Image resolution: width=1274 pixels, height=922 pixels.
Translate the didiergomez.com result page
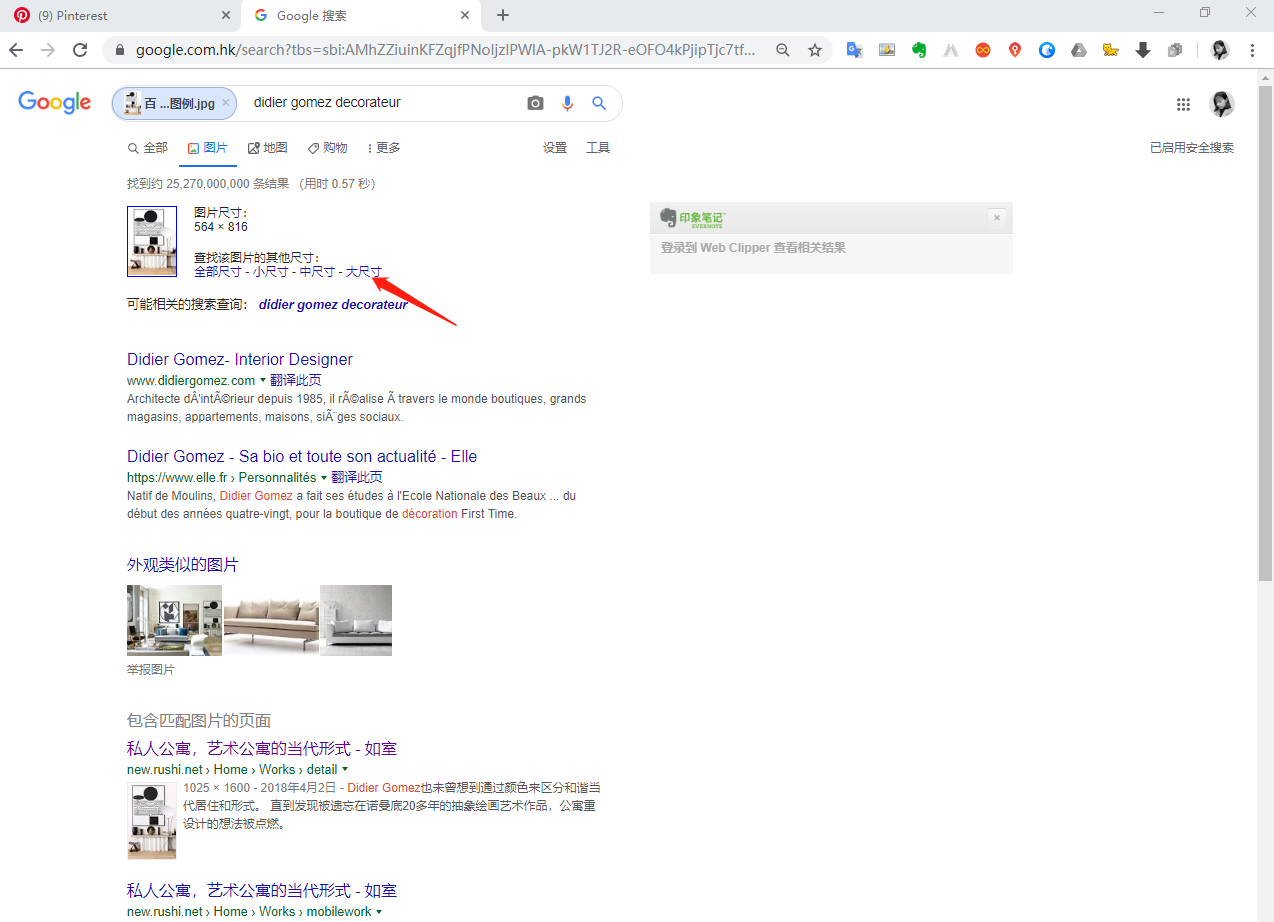pyautogui.click(x=296, y=381)
